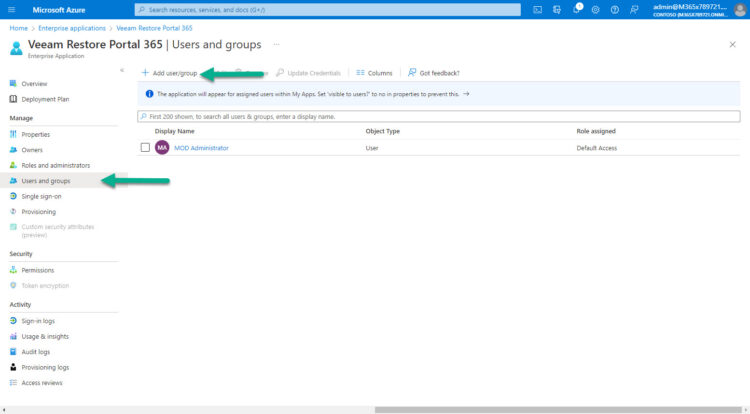
Task: Open Audit logs under Activity
Action: (x=35, y=351)
